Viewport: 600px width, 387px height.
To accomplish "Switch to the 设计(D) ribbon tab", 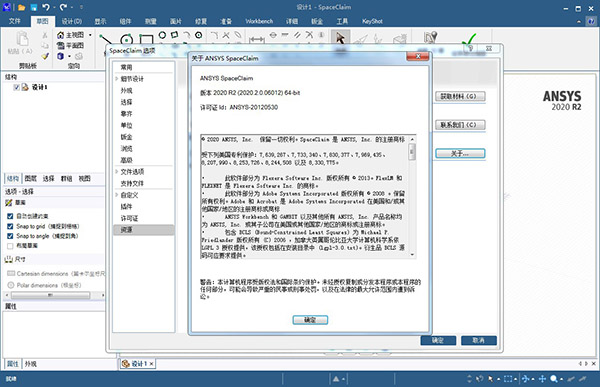I will coord(72,21).
